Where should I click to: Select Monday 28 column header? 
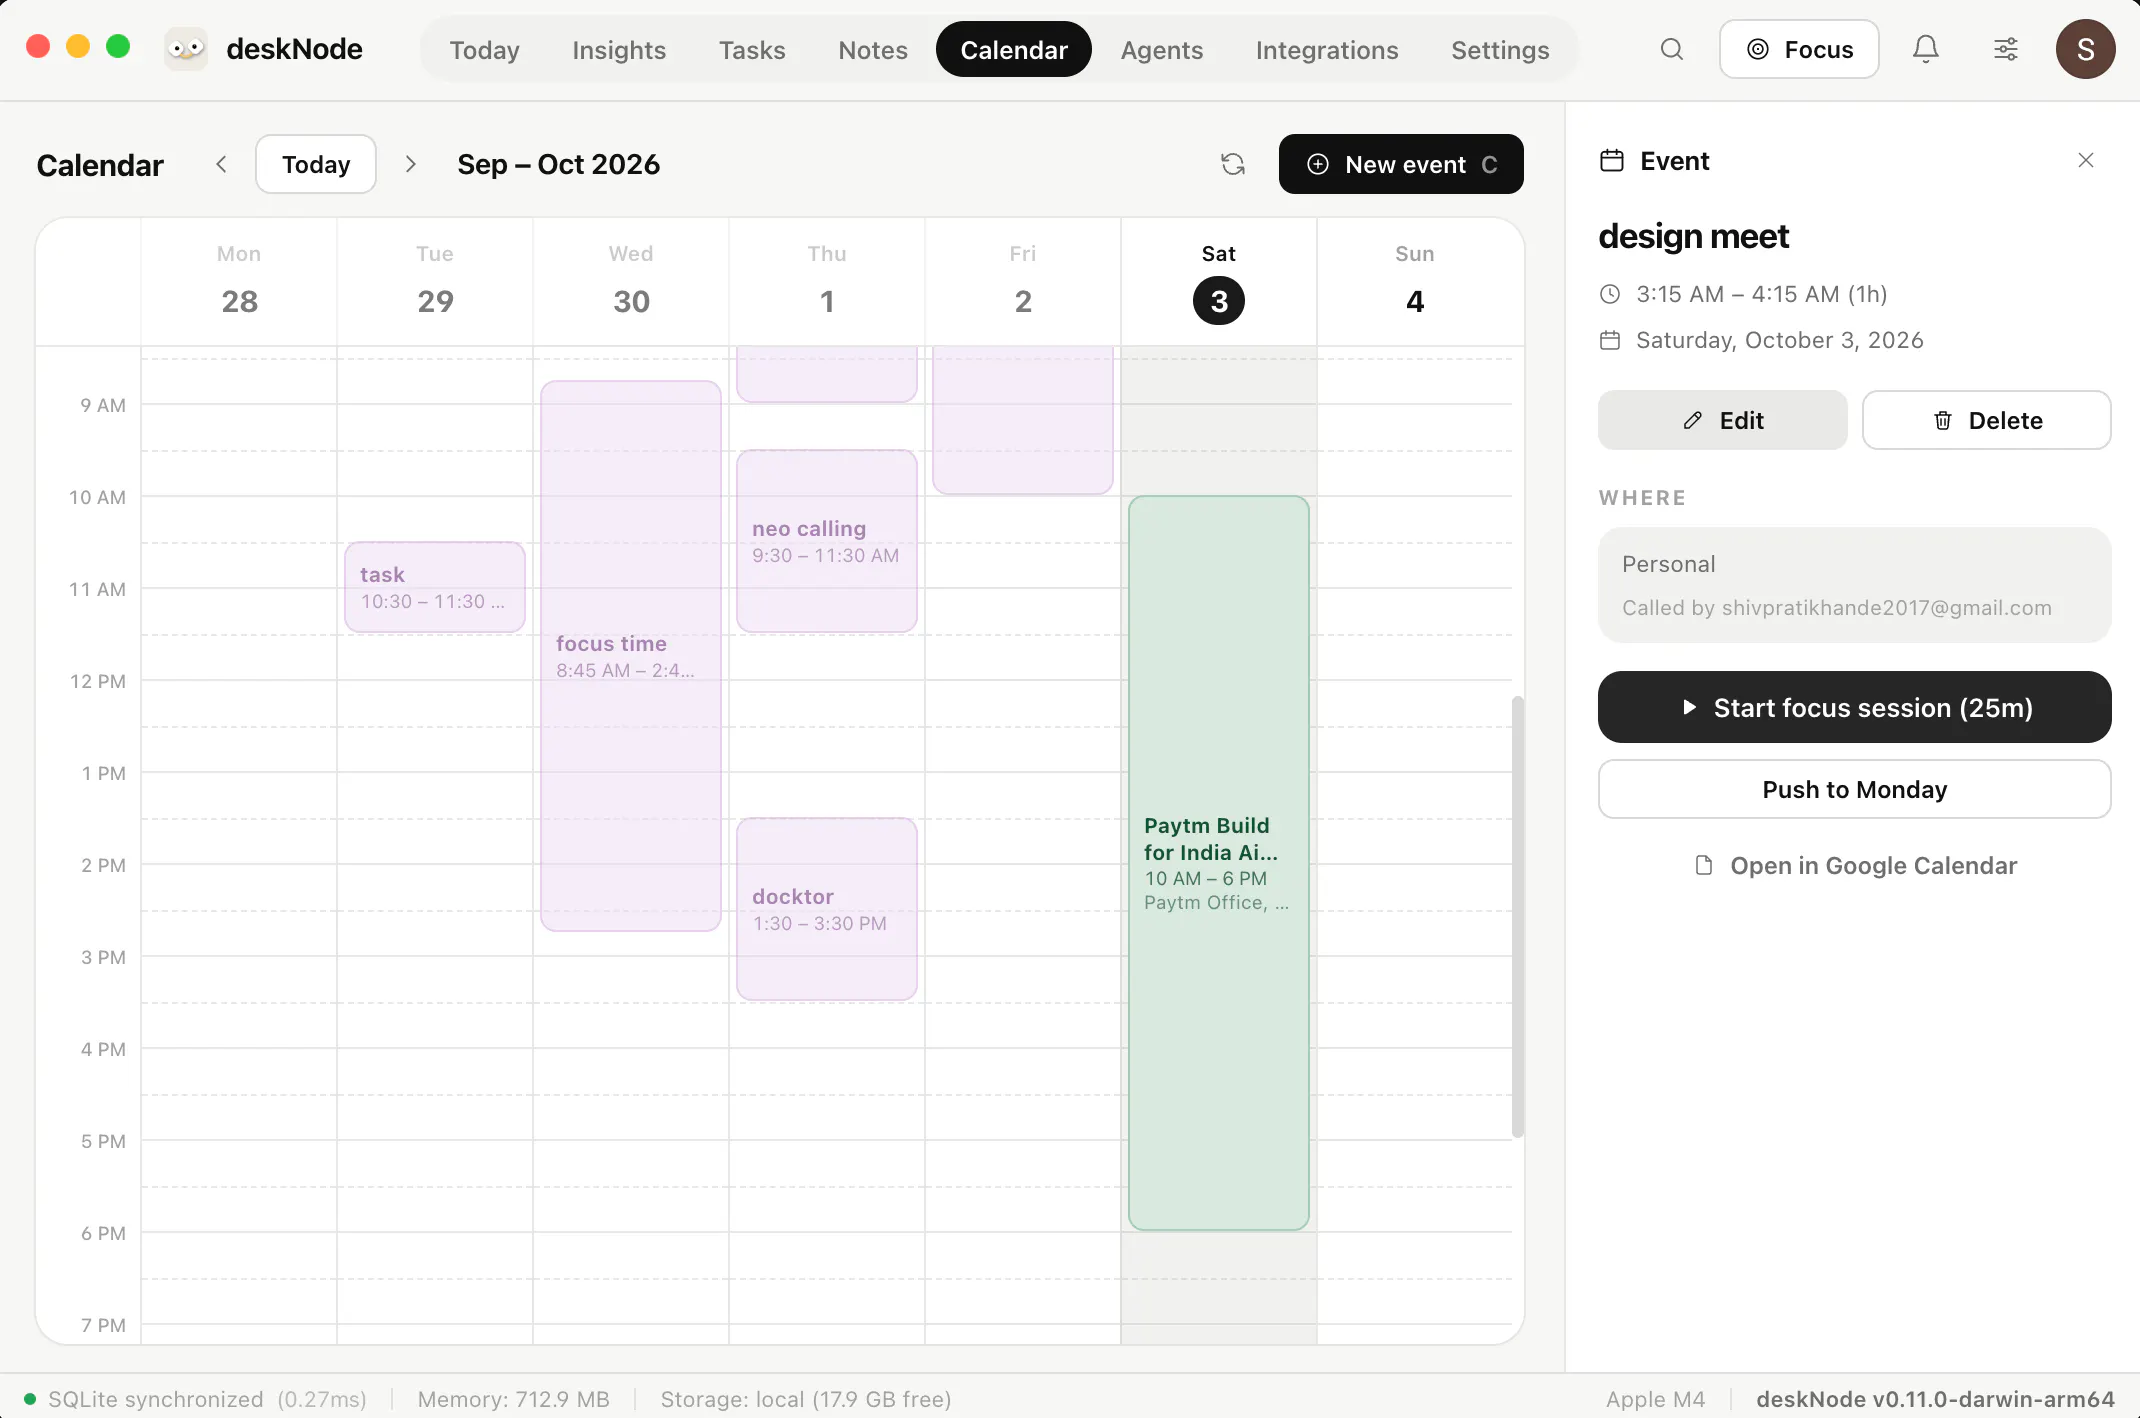tap(239, 282)
